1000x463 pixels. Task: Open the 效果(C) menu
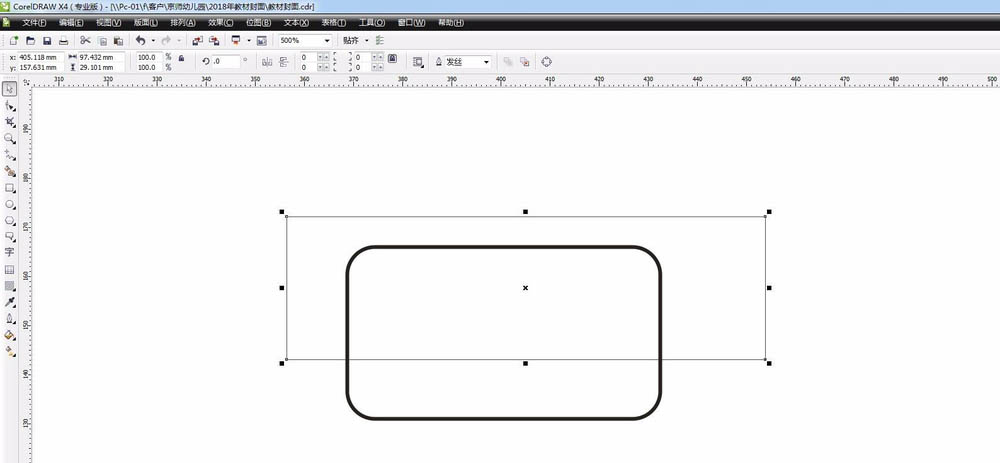click(x=221, y=22)
